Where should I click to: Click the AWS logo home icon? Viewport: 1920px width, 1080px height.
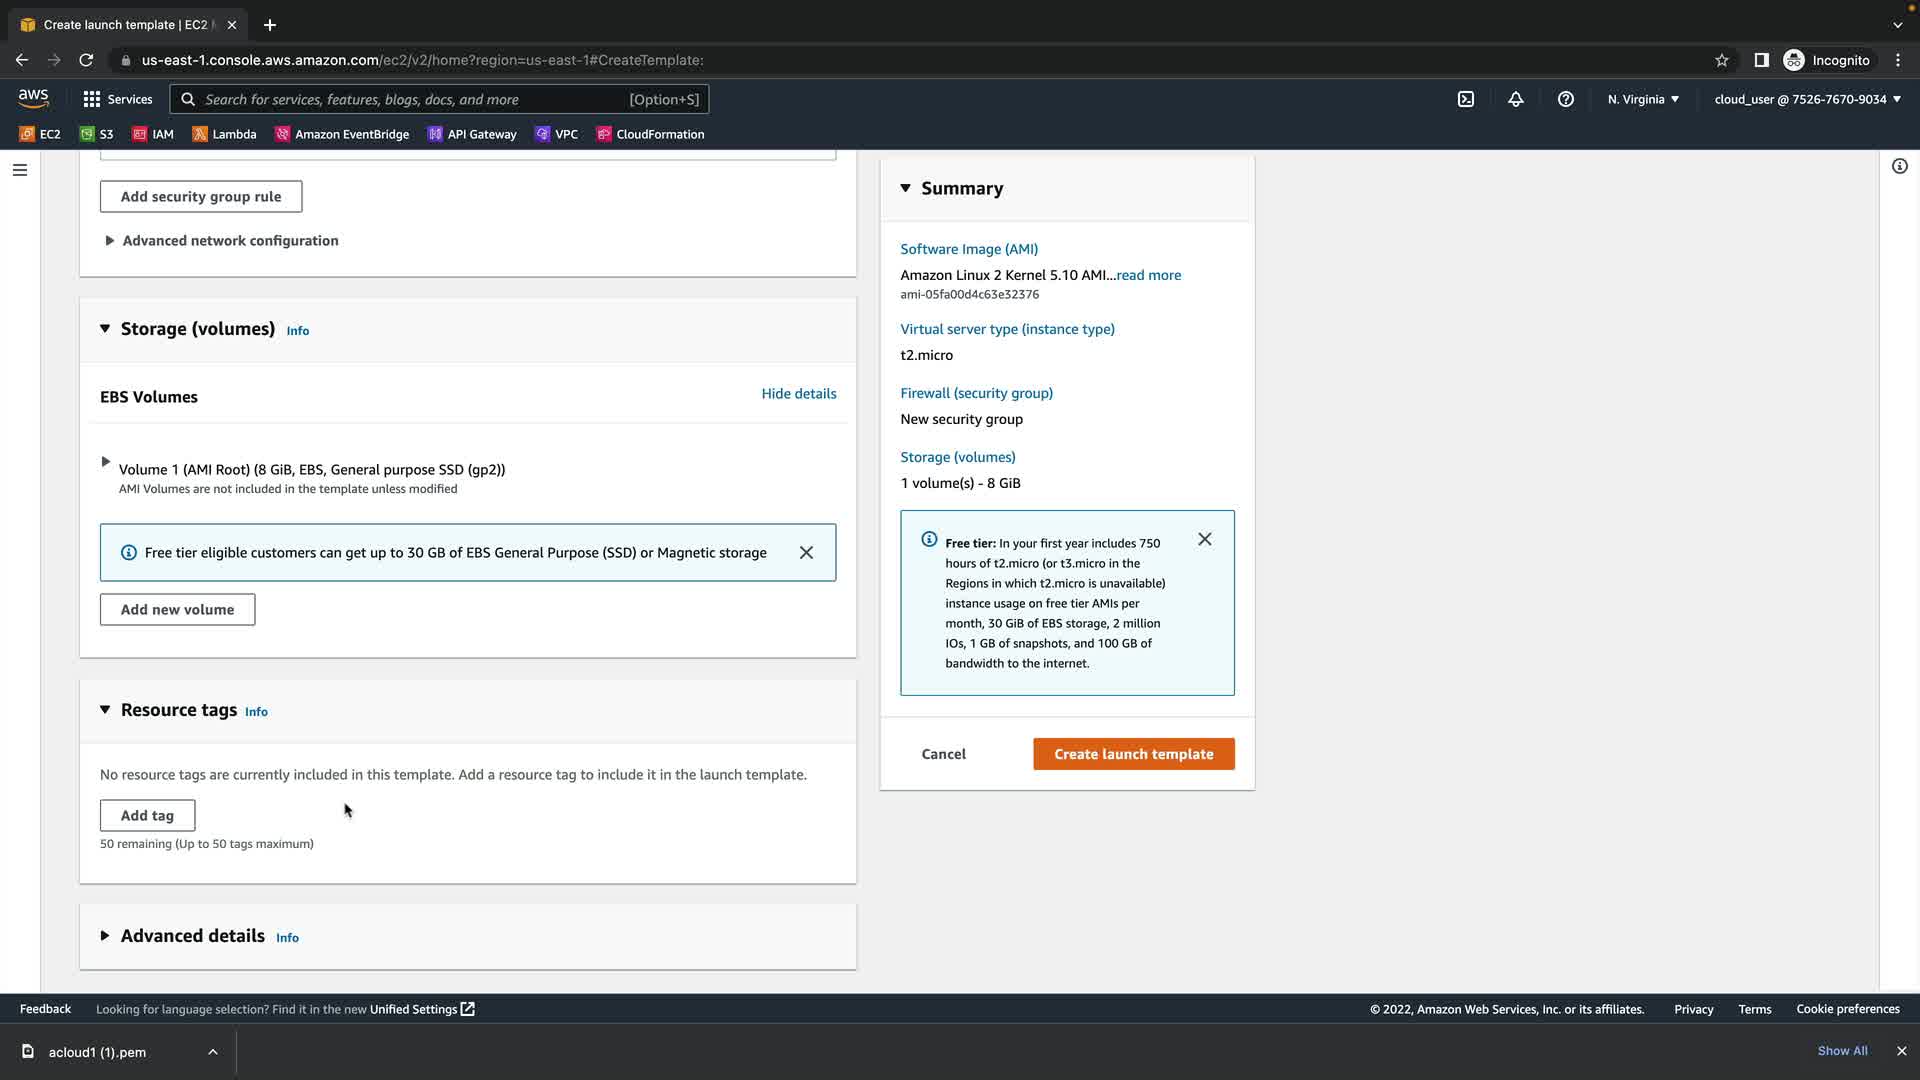point(33,98)
